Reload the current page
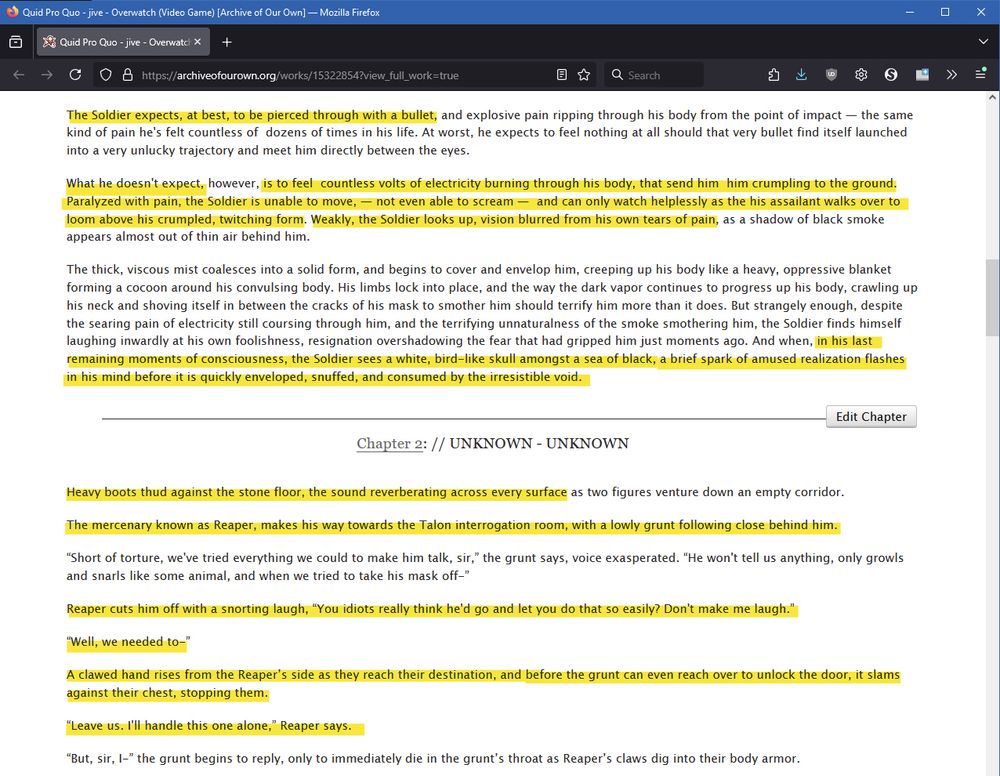 [75, 74]
